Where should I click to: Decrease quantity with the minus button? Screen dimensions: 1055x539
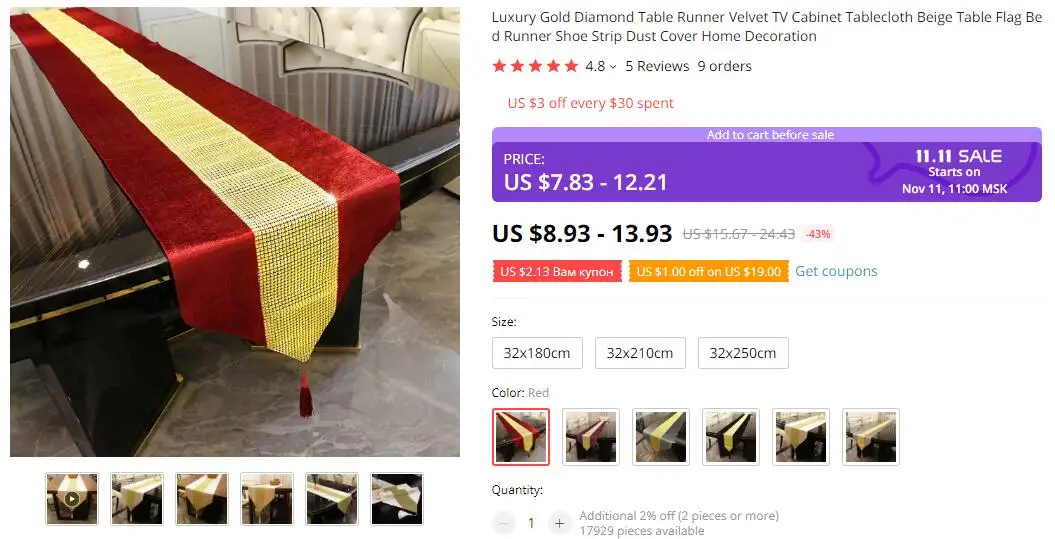click(503, 523)
